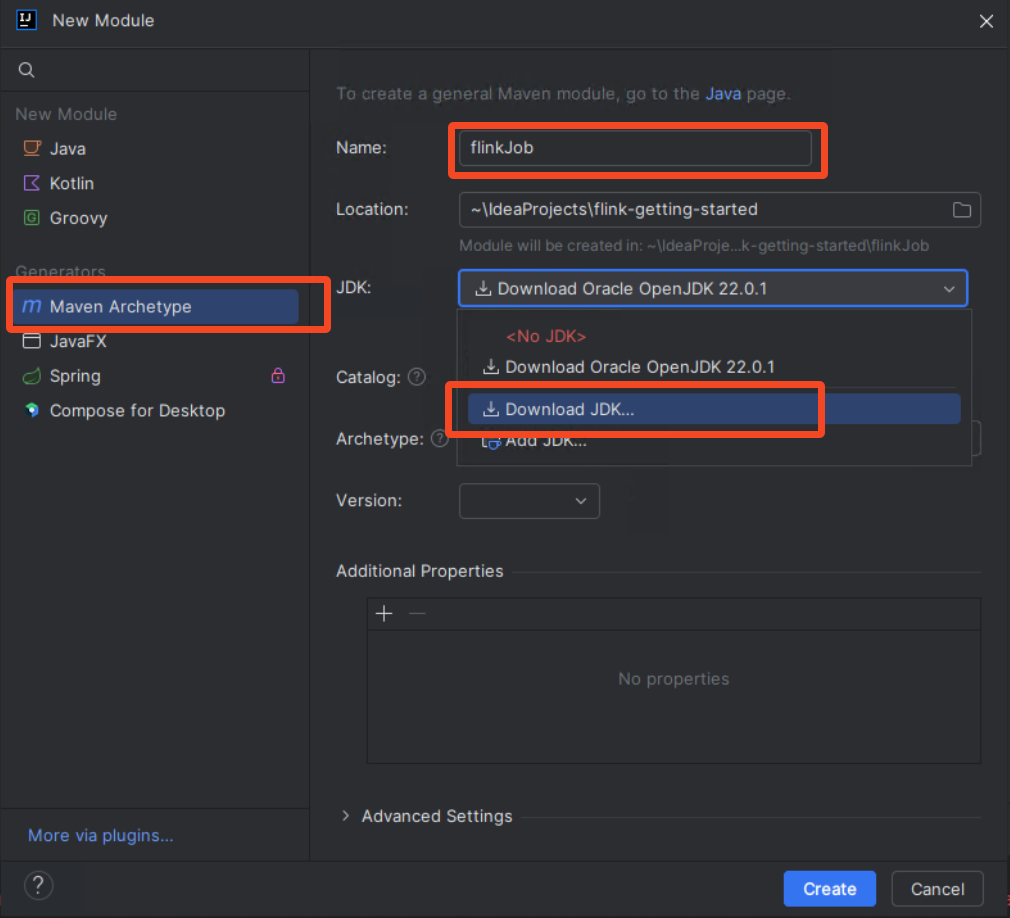Click the JDK dropdown chevron arrow
This screenshot has width=1010, height=918.
pyautogui.click(x=949, y=289)
